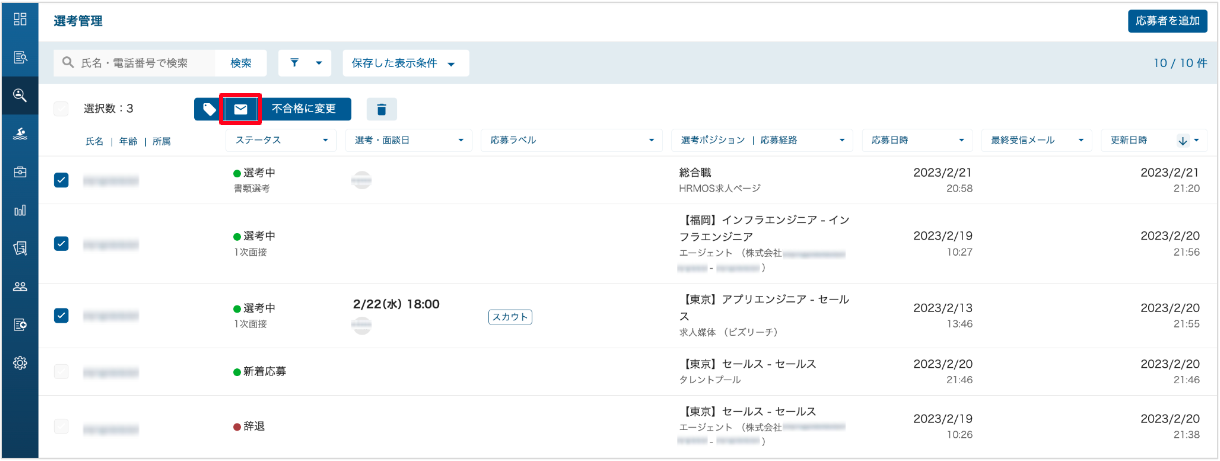Check the 新着応募 row checkbox
This screenshot has width=1220, height=461.
tap(61, 371)
